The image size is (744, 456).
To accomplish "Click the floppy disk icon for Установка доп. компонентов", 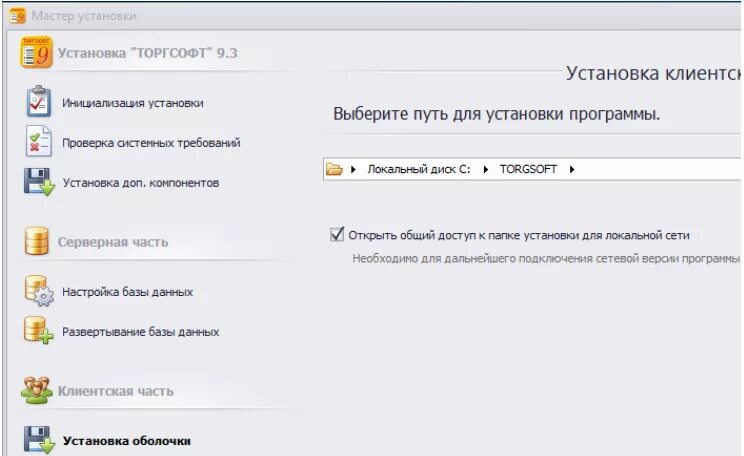I will click(x=39, y=182).
